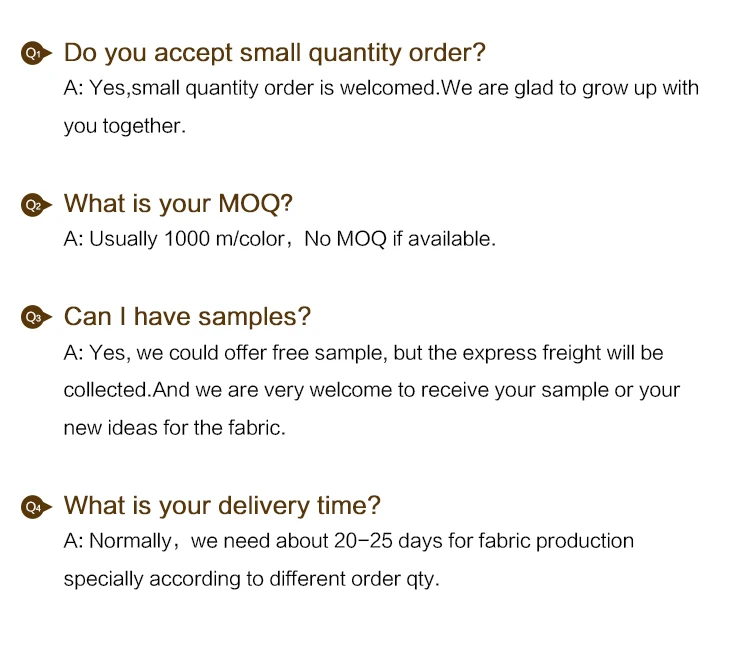Click the Q1 brown bullet icon

tap(36, 53)
